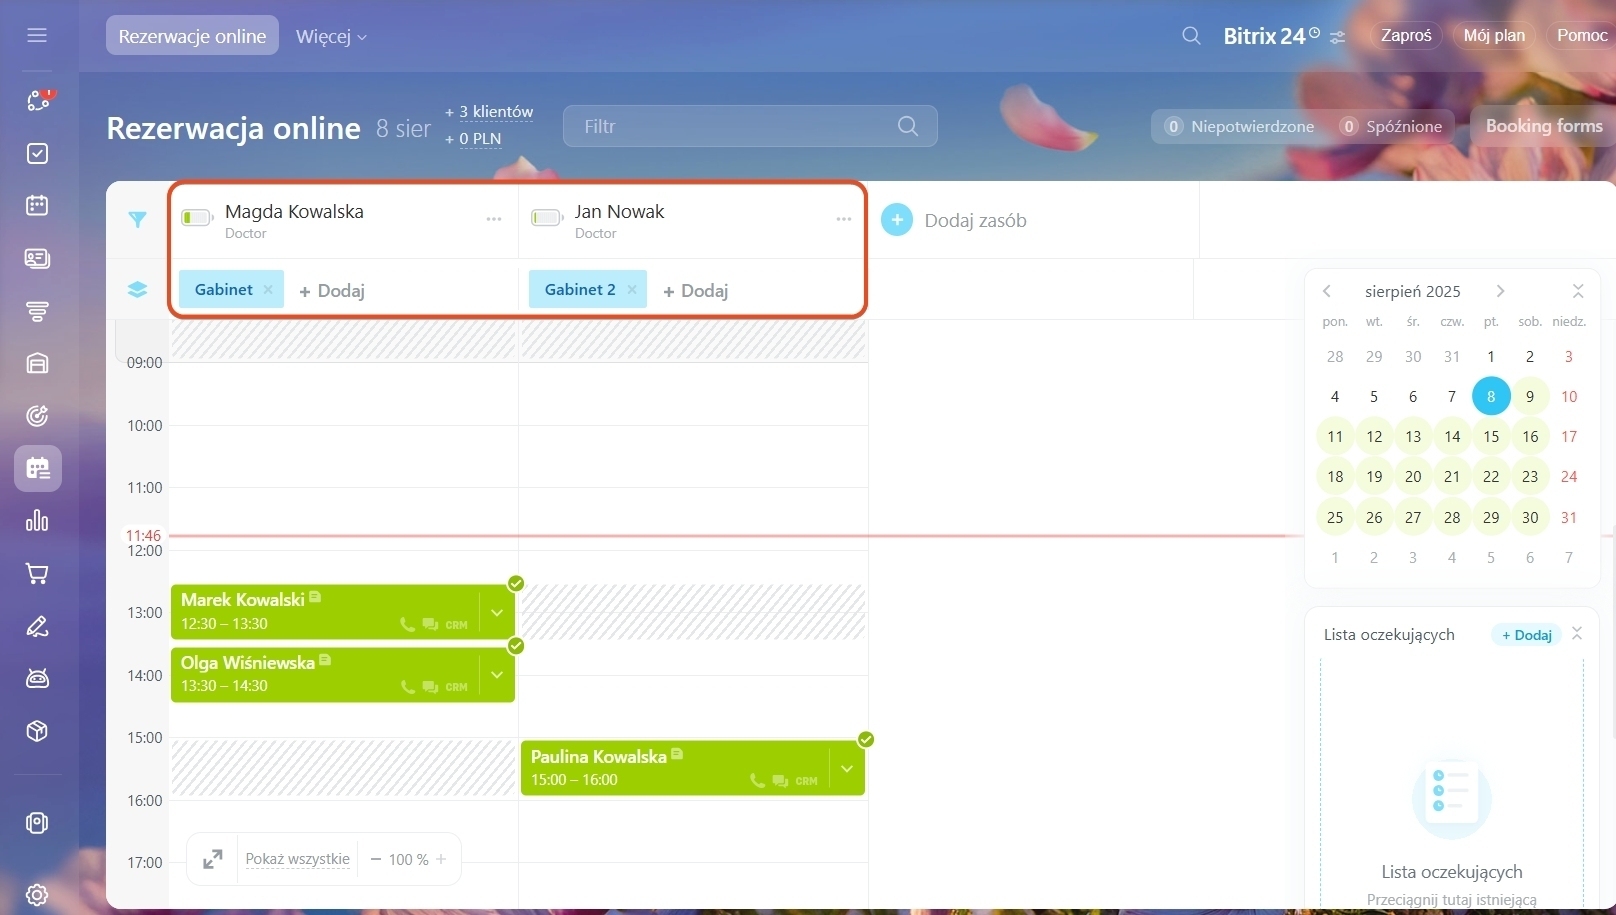The width and height of the screenshot is (1616, 915).
Task: Close the mini calendar panel
Action: point(1578,291)
